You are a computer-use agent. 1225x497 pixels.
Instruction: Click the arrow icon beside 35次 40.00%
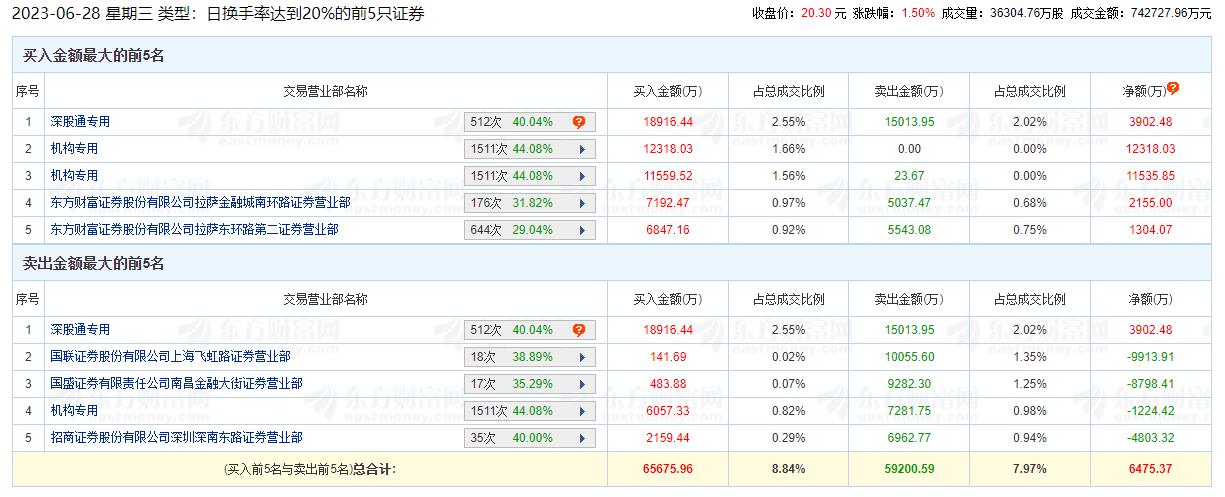point(581,438)
